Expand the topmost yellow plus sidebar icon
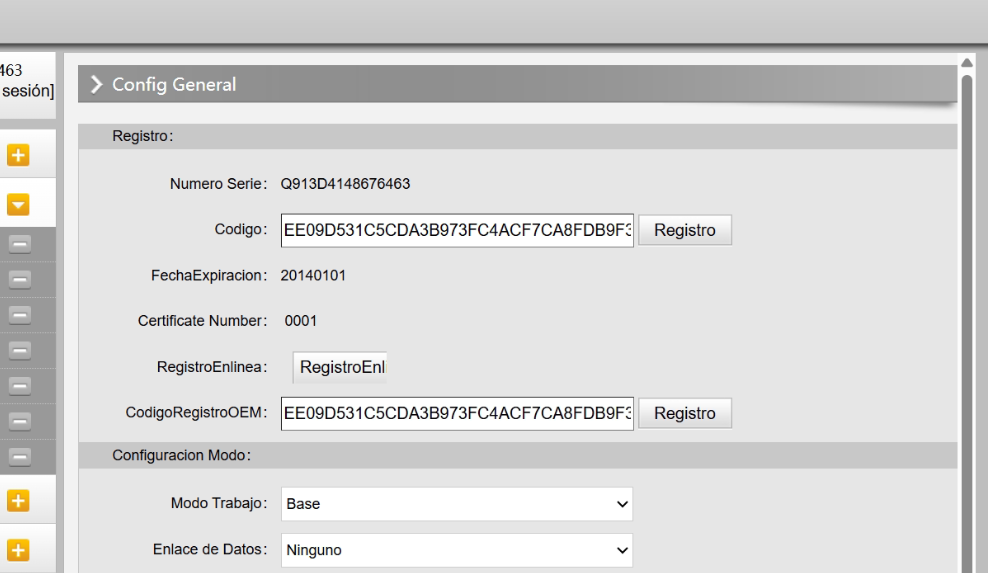Image resolution: width=988 pixels, height=573 pixels. 18,155
